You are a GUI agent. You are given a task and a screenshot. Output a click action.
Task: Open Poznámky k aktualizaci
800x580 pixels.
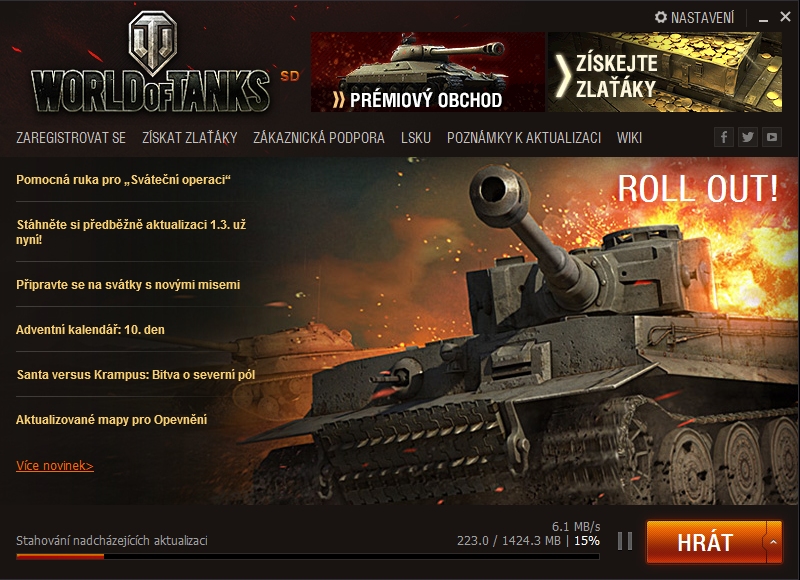[524, 138]
